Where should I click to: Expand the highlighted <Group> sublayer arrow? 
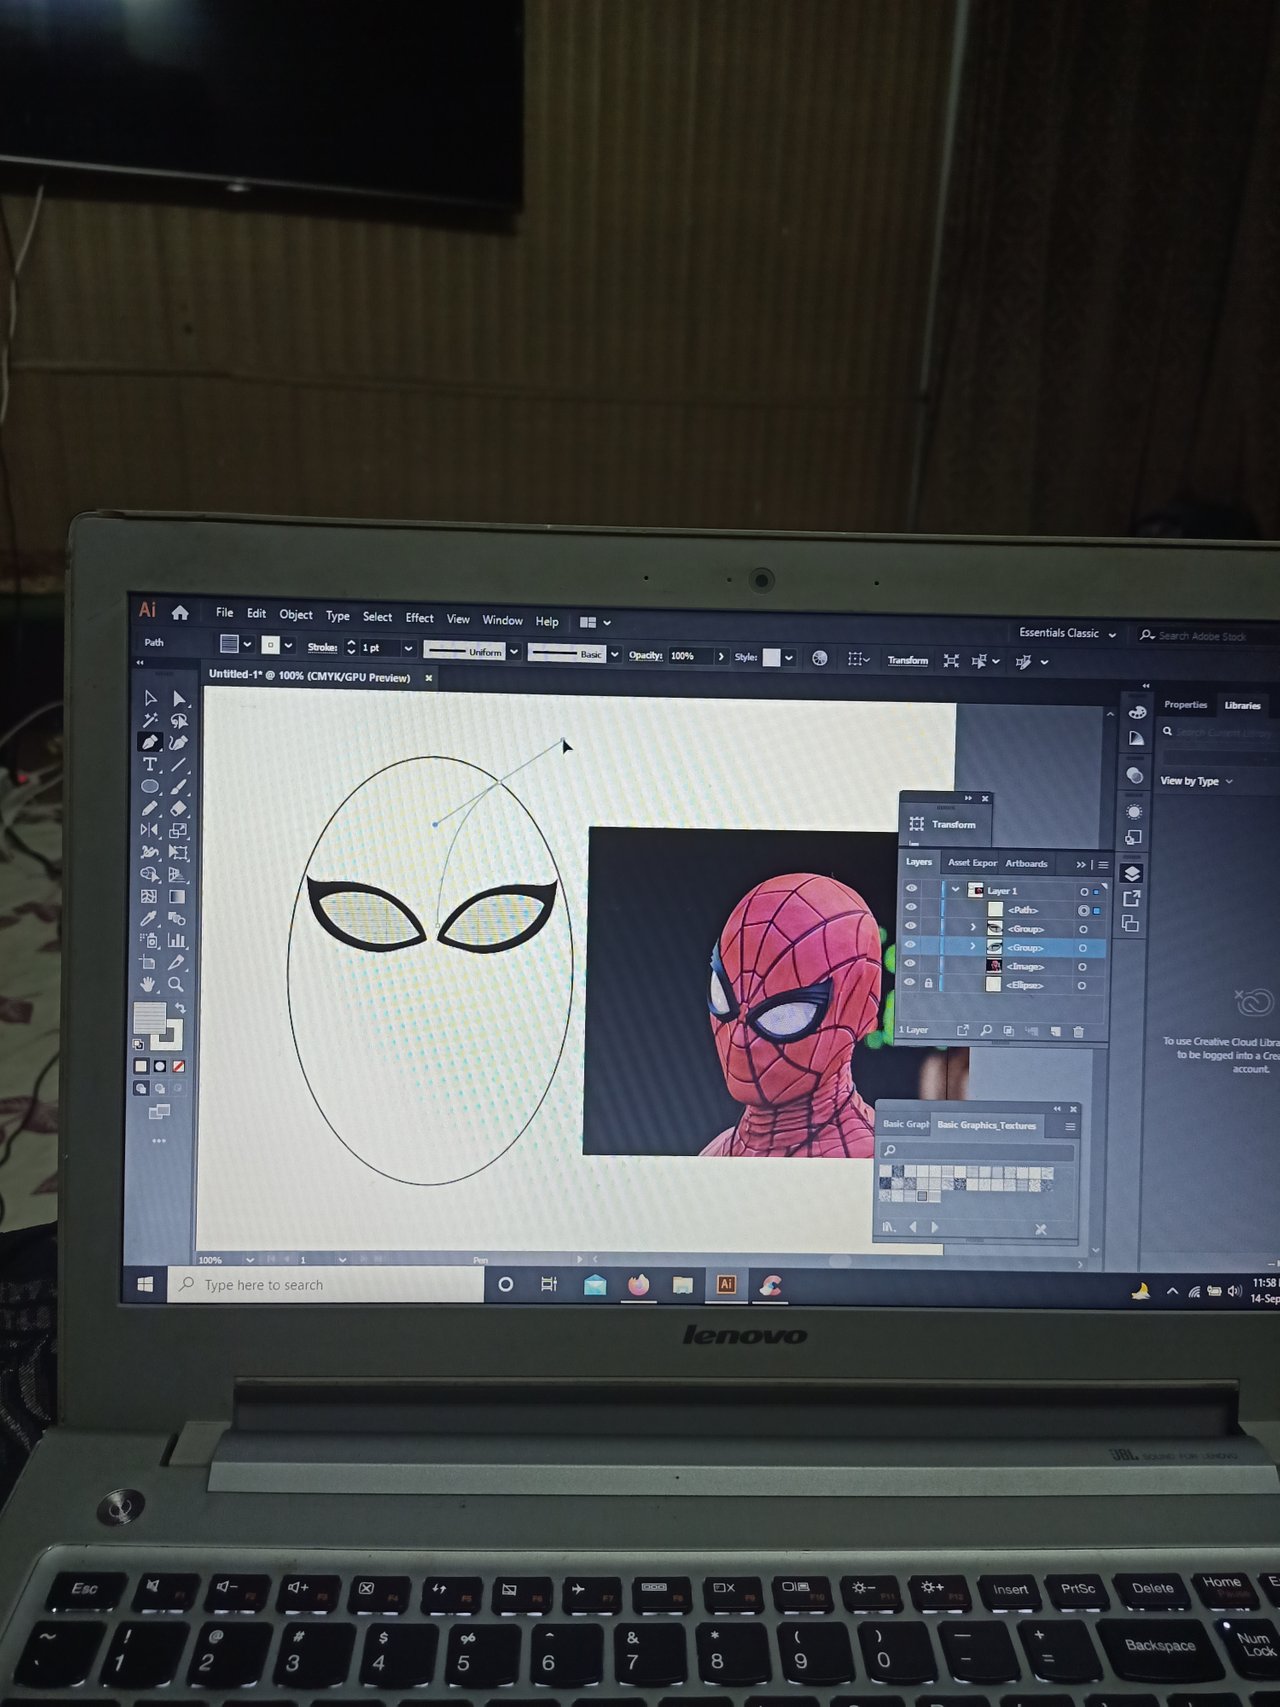click(973, 946)
